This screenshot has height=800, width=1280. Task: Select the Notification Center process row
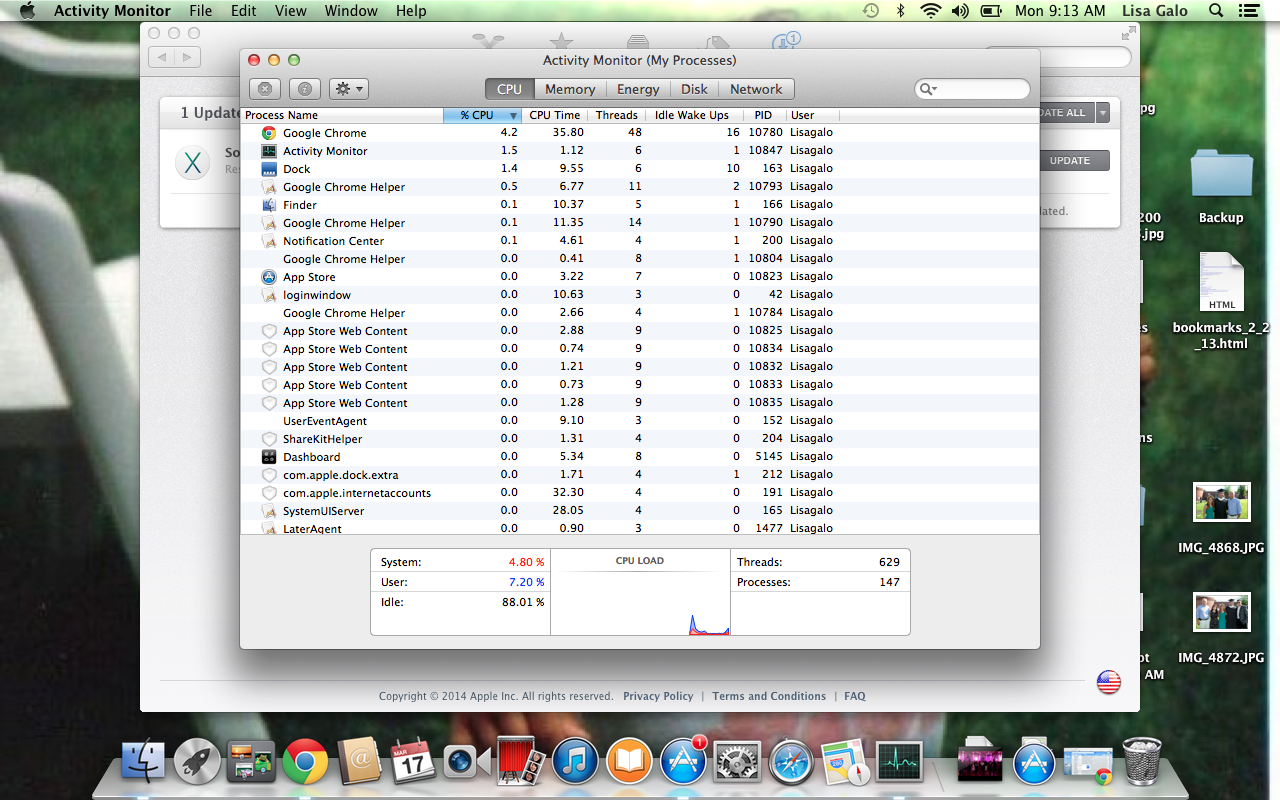[x=640, y=241]
